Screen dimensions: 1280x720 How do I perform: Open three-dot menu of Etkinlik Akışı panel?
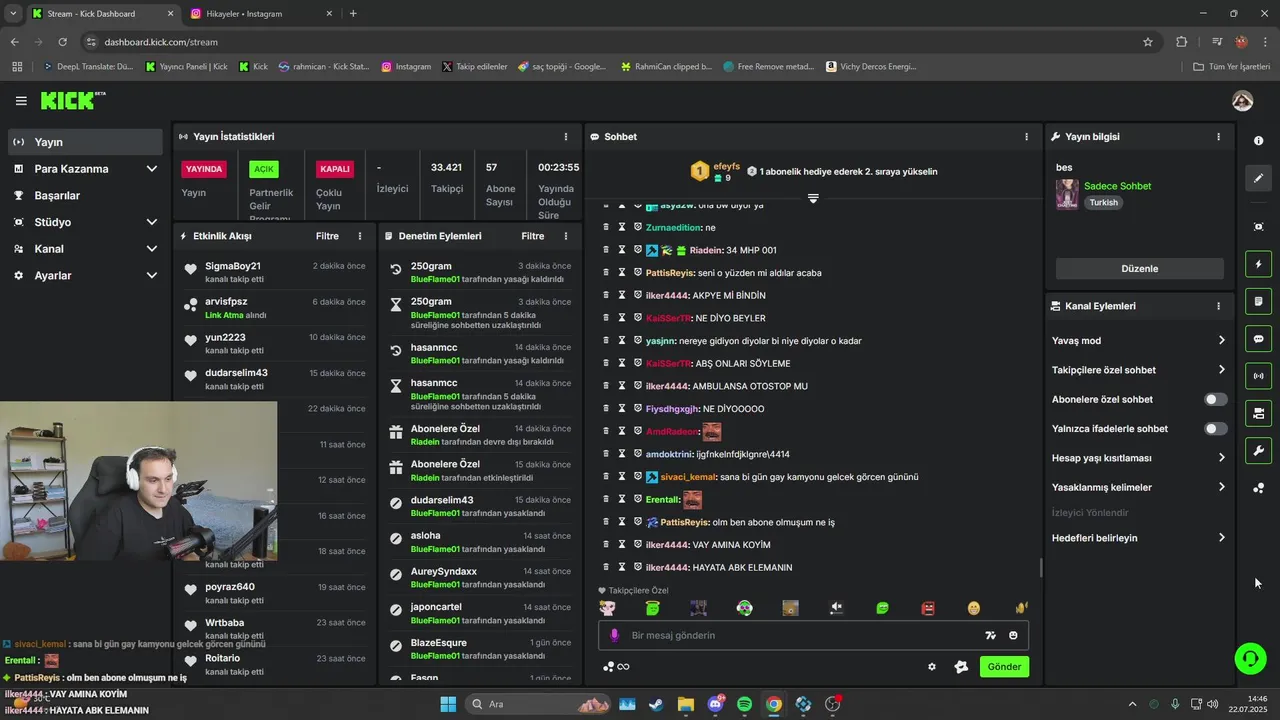tap(360, 236)
